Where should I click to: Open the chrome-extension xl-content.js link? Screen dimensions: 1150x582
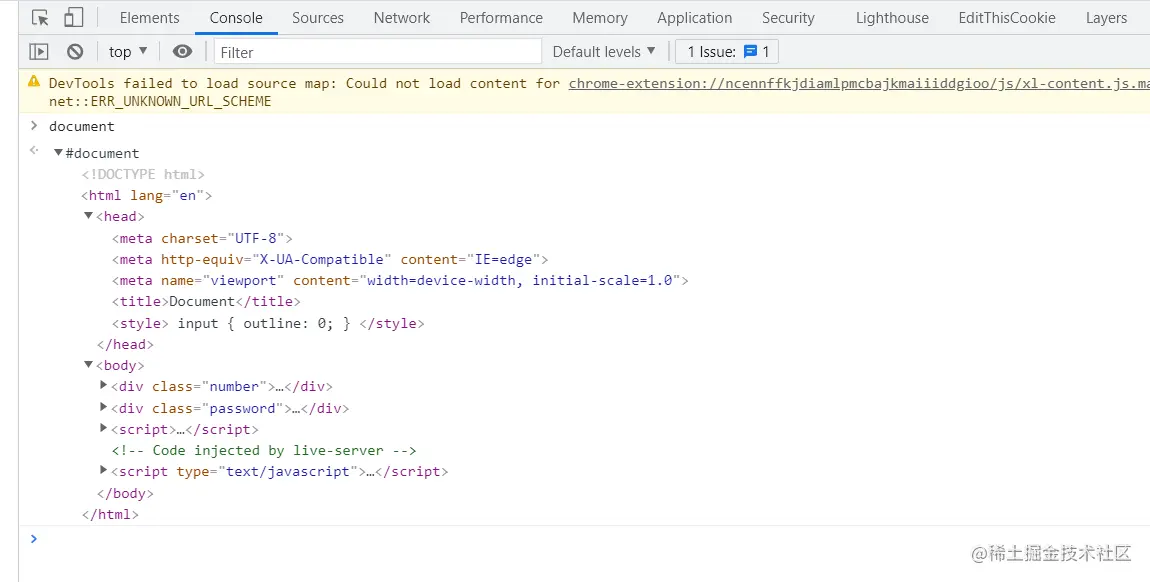click(859, 83)
